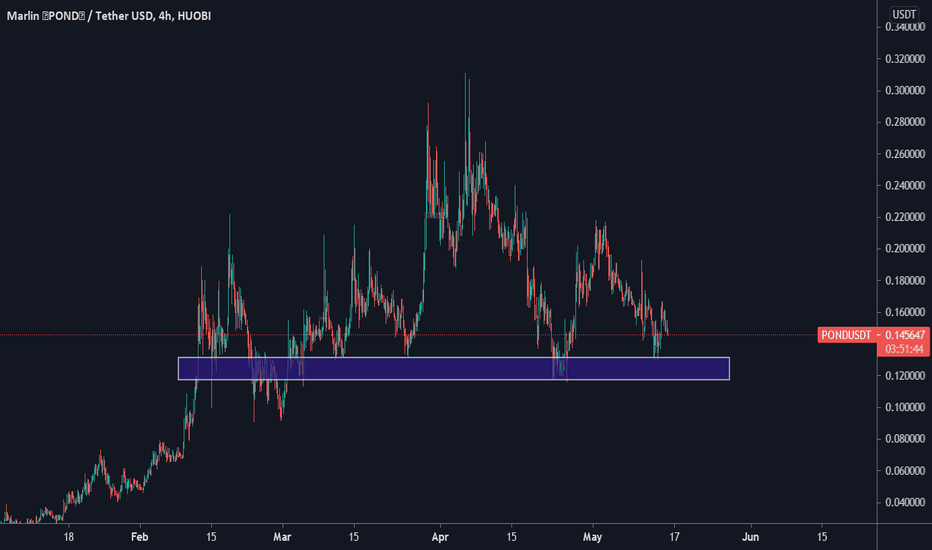Screen dimensions: 932x550
Task: Click the 0.100000 price axis label
Action: 905,407
